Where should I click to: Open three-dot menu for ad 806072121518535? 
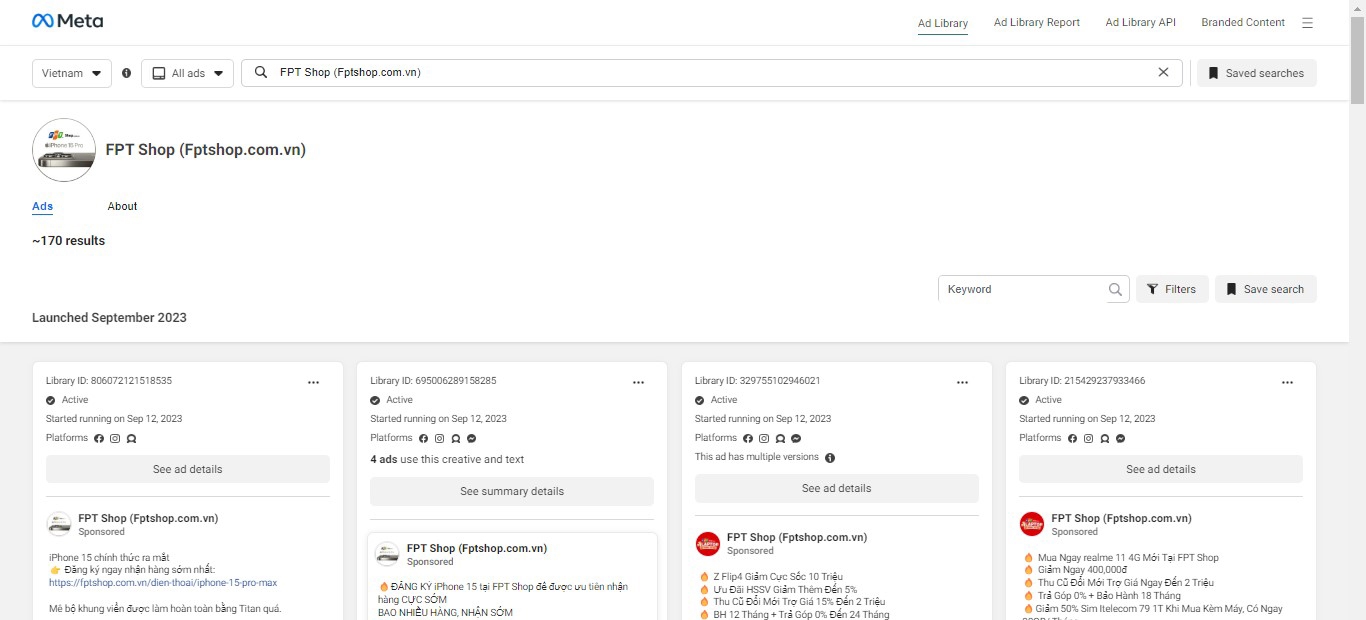pyautogui.click(x=313, y=382)
